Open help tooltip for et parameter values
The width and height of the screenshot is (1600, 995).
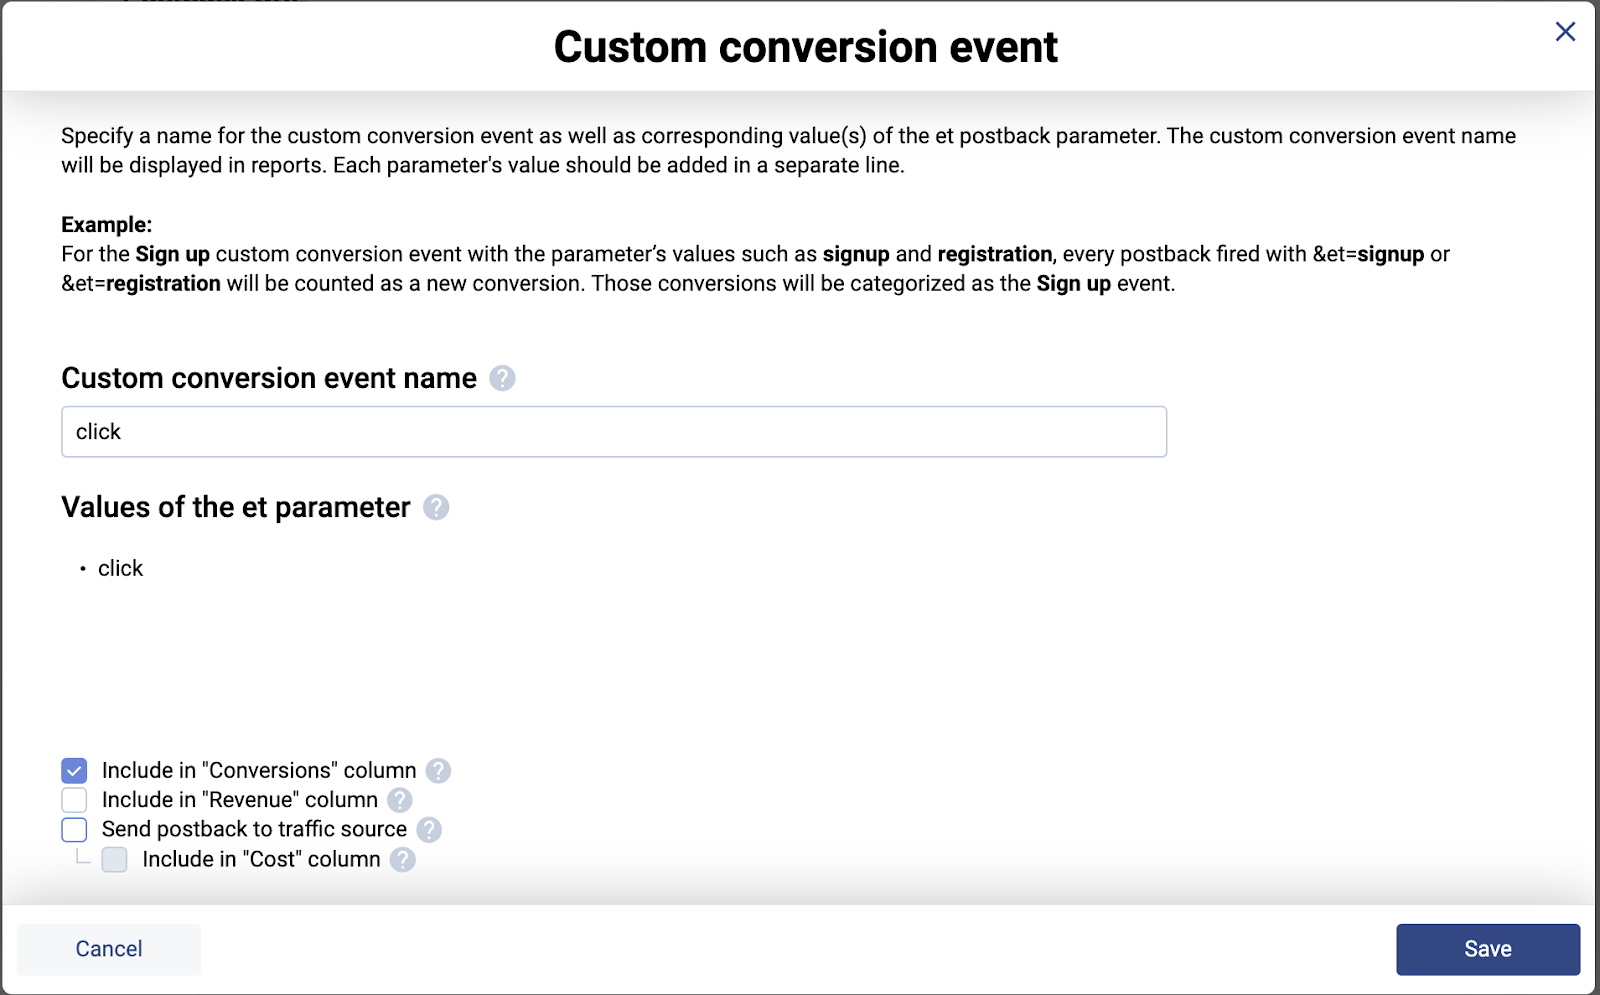click(x=436, y=508)
